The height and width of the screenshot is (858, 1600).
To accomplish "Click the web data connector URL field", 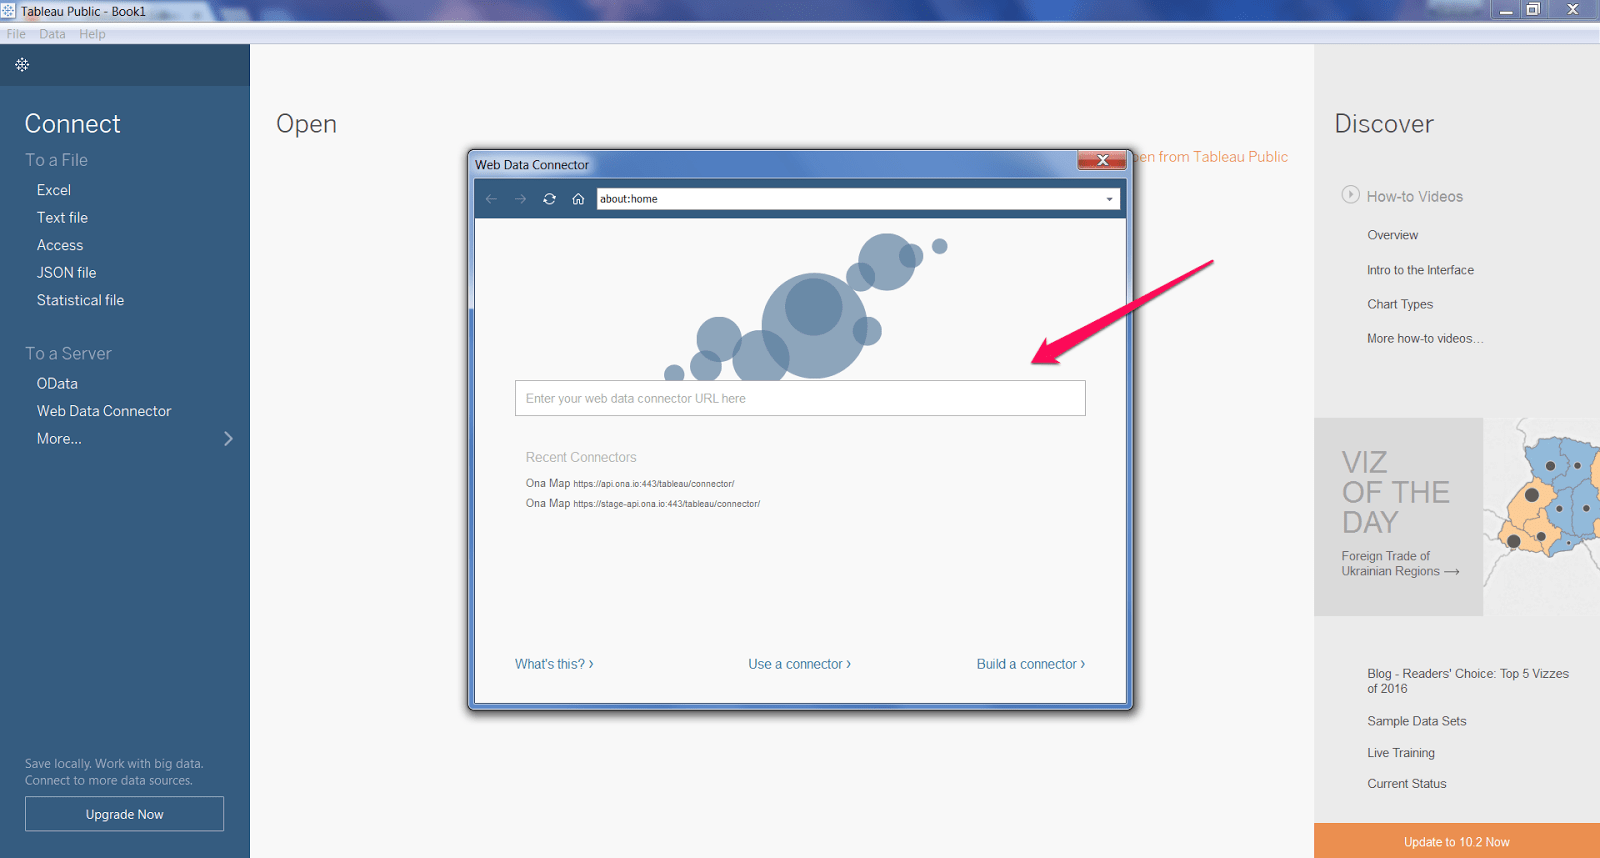I will (800, 398).
